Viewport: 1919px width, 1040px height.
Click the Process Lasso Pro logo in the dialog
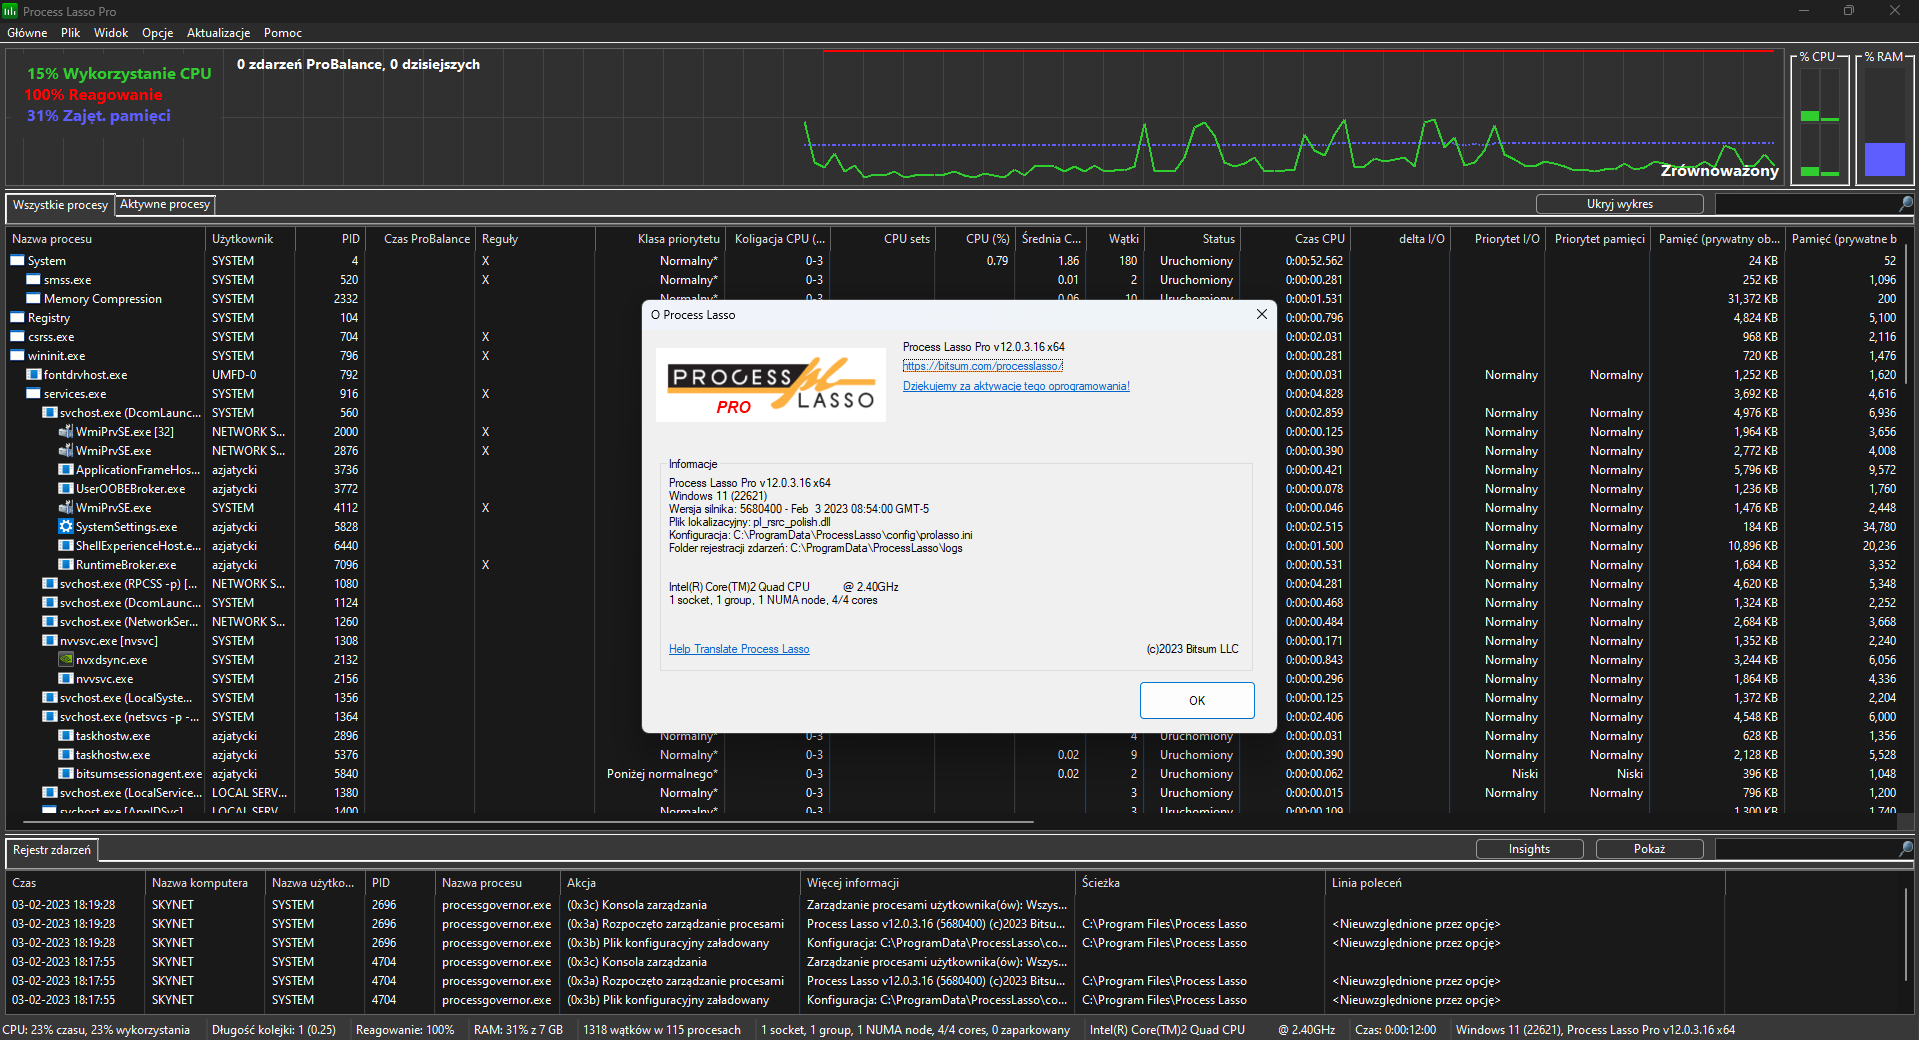[771, 385]
